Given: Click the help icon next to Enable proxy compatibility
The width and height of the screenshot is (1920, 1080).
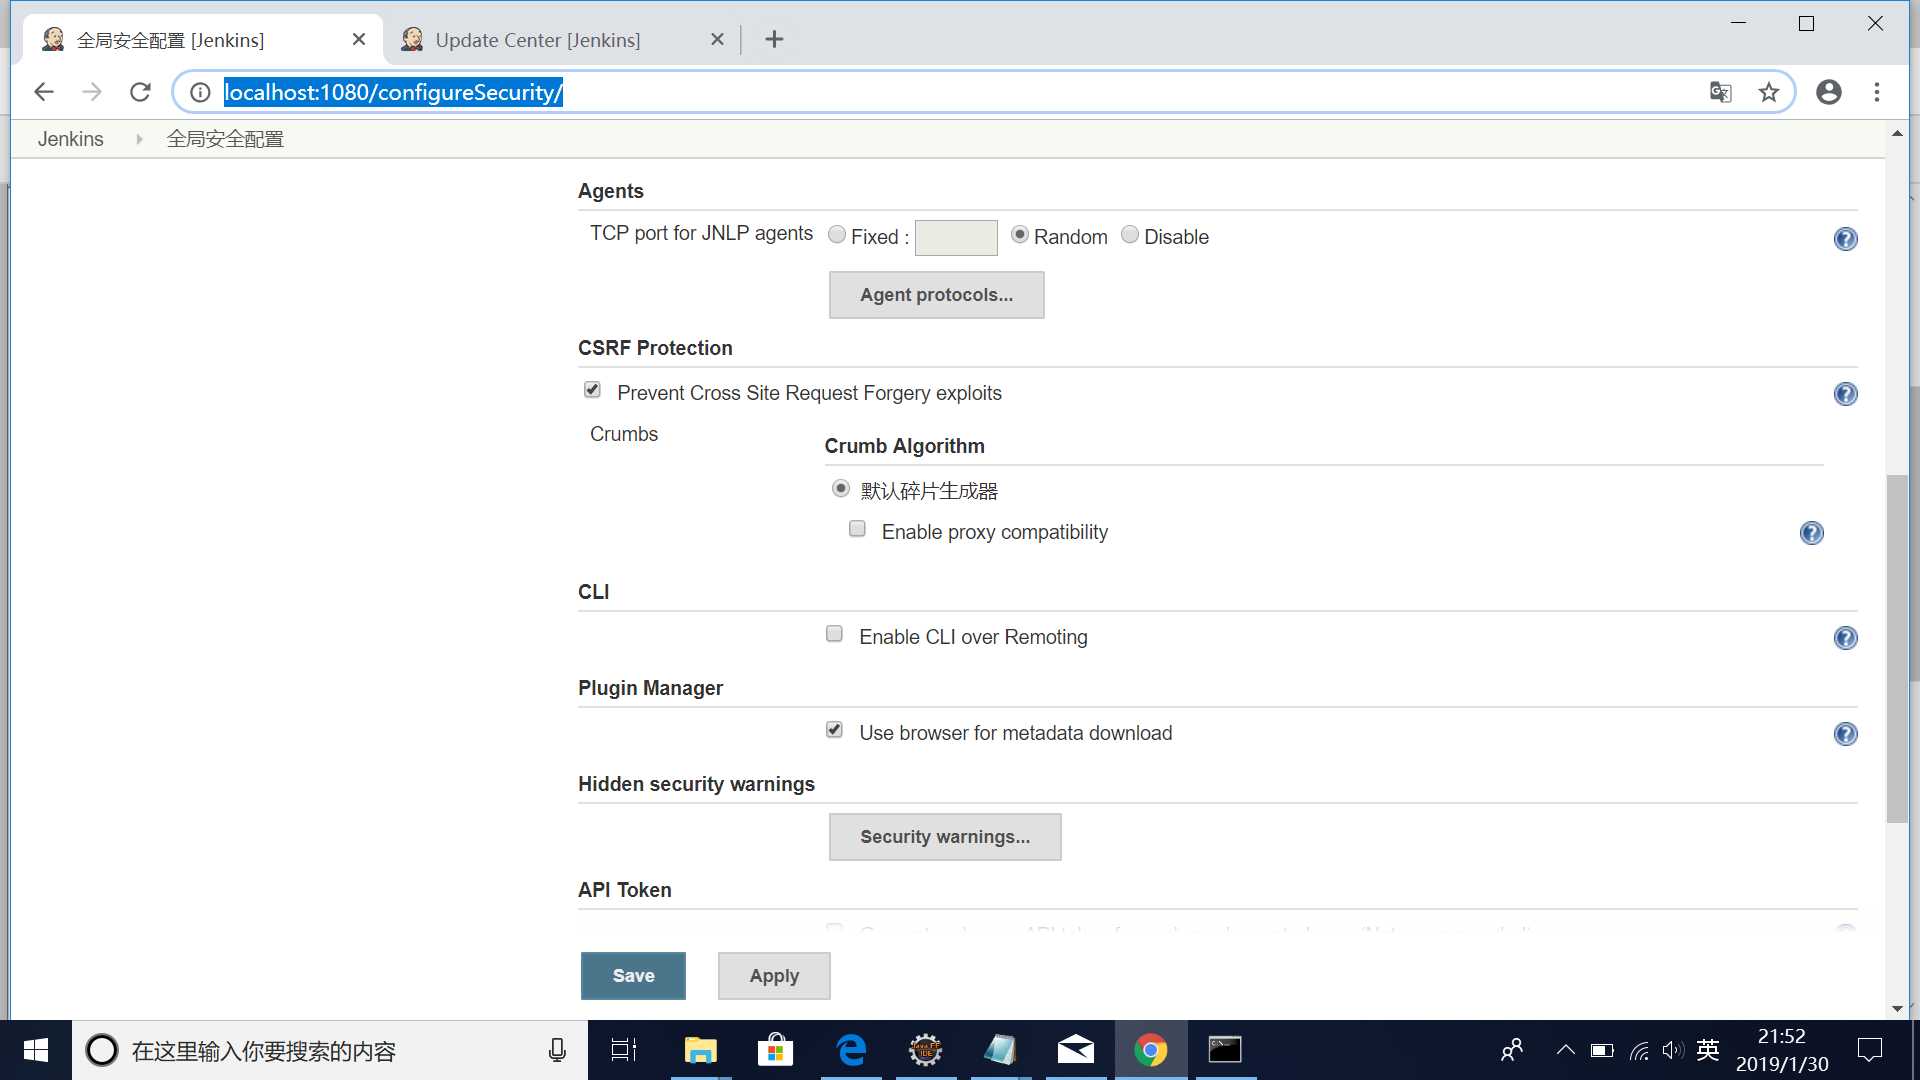Looking at the screenshot, I should point(1811,533).
